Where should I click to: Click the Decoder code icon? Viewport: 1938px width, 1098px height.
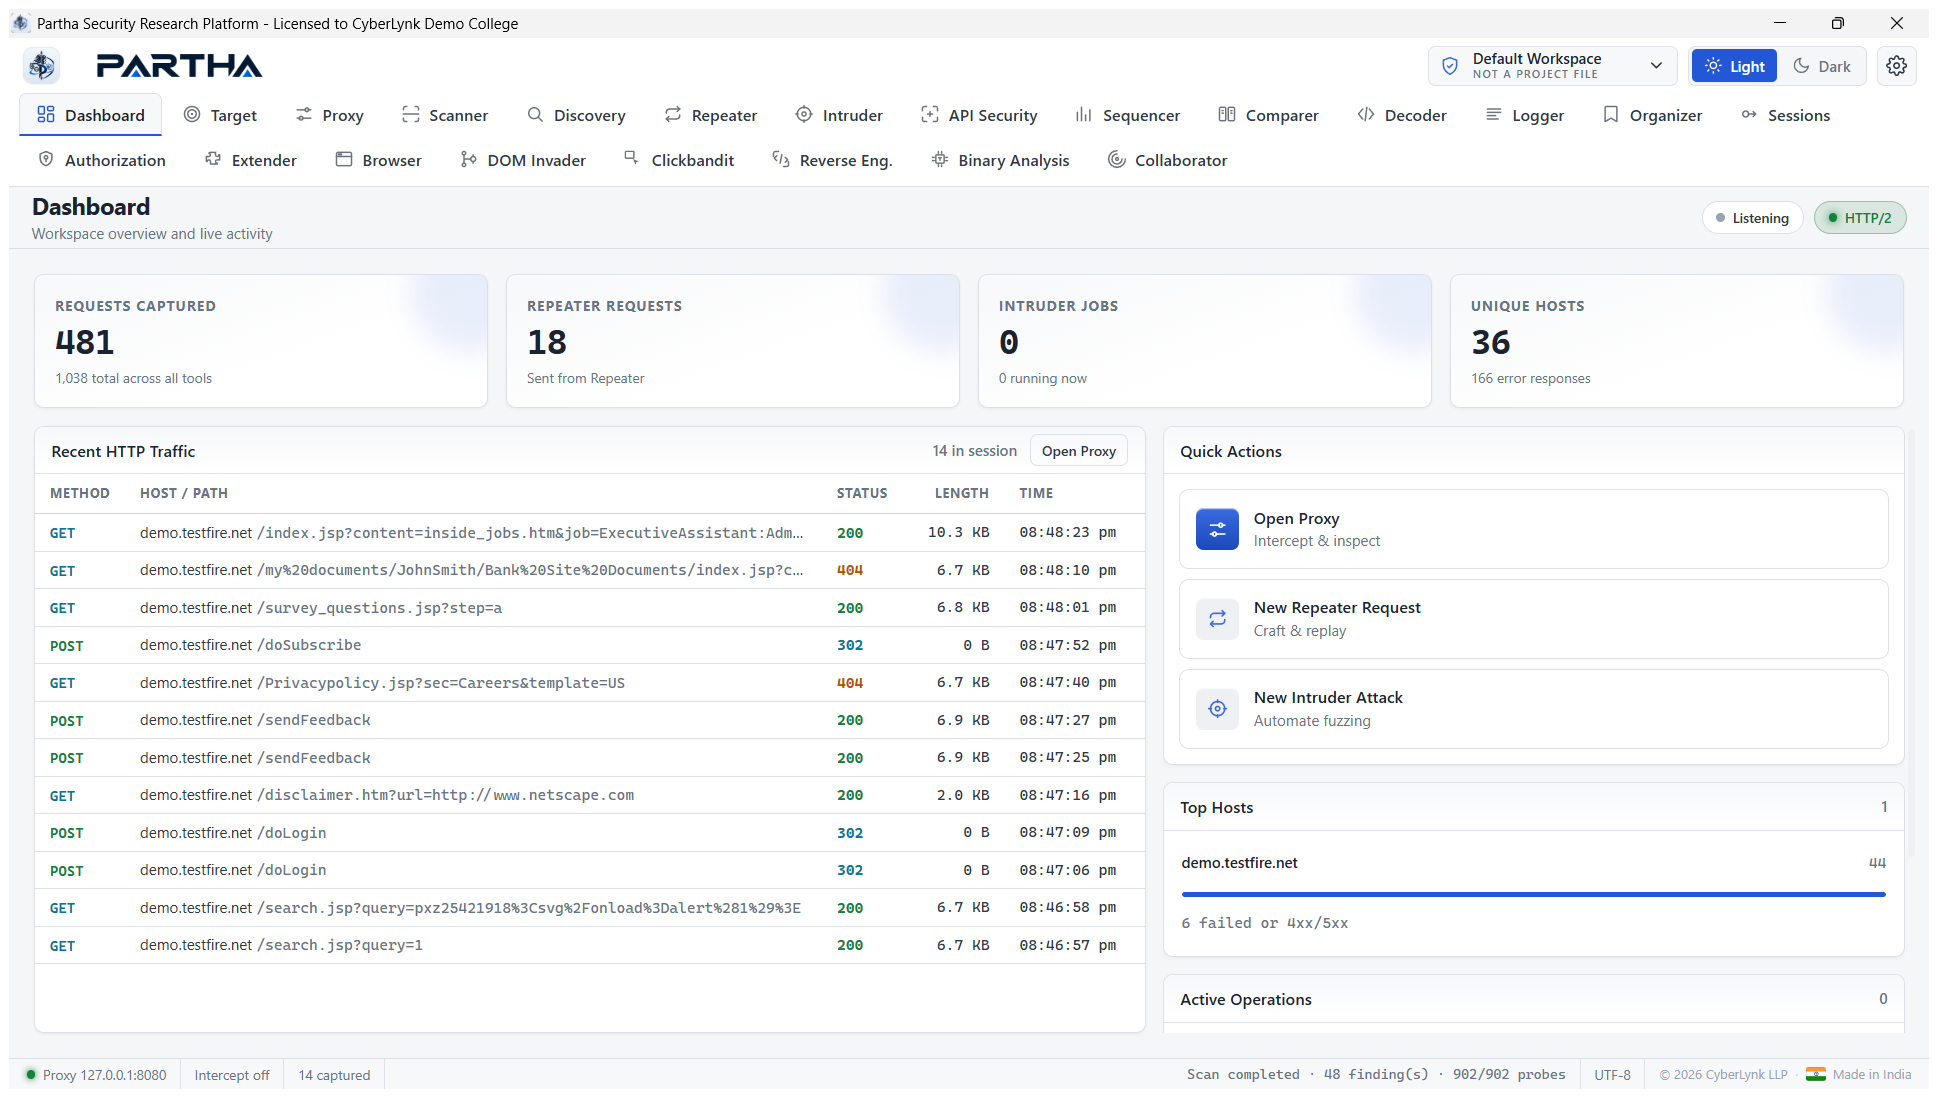1366,115
